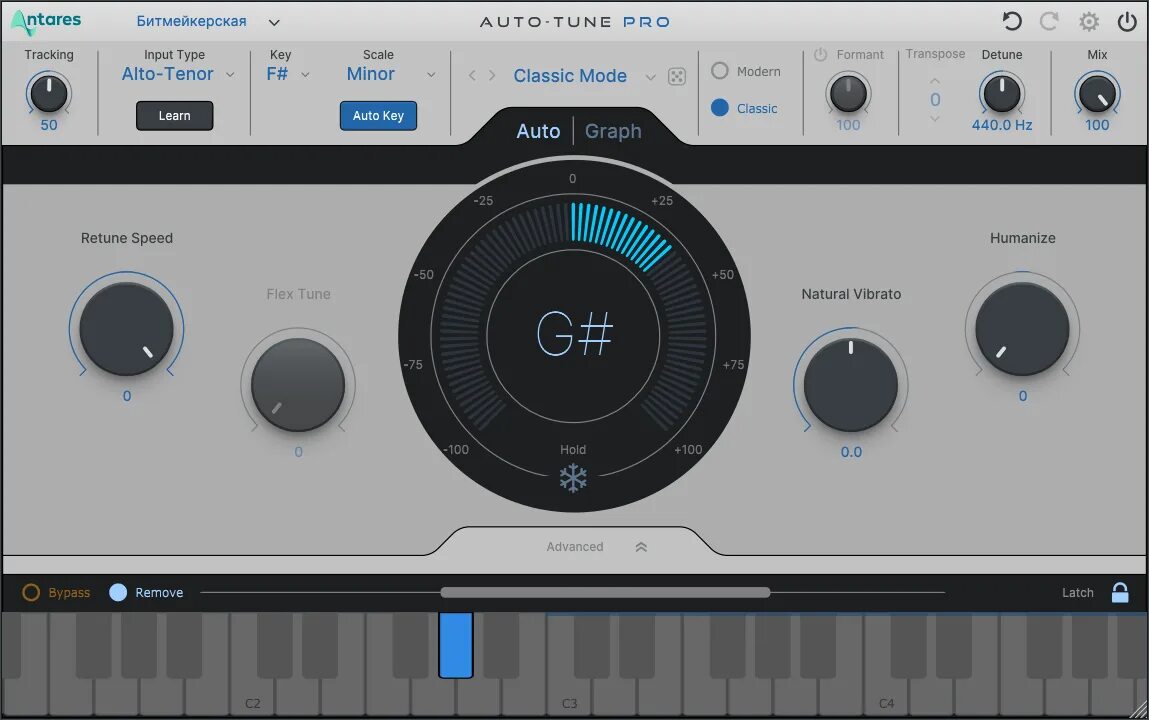This screenshot has height=720, width=1149.
Task: Switch to the Auto tab
Action: coord(538,131)
